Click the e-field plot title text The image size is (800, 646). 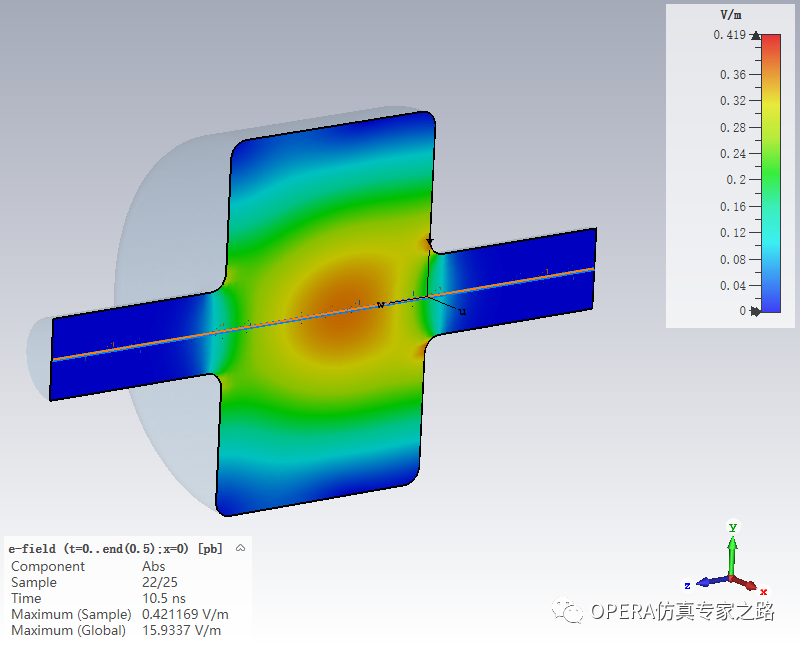[116, 549]
